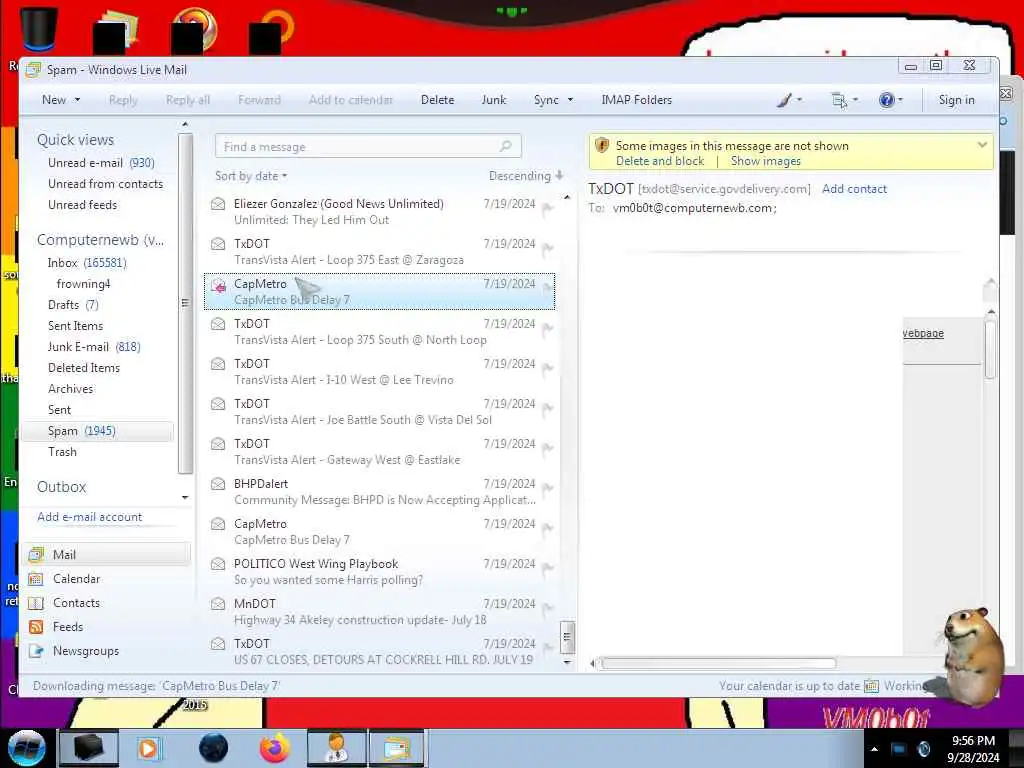Click the Delete toolbar button
Image resolution: width=1024 pixels, height=768 pixels.
click(x=437, y=100)
